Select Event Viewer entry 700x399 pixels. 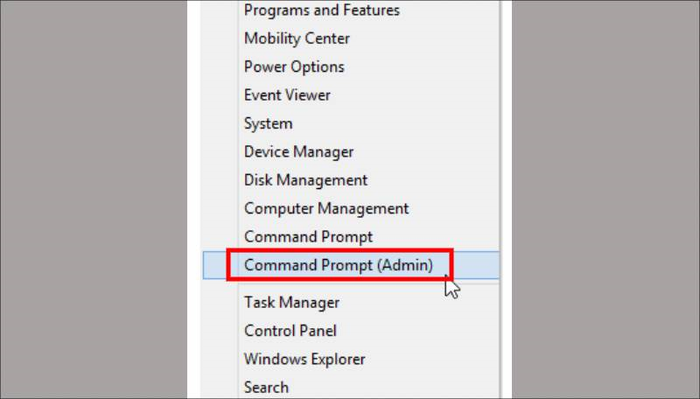287,95
